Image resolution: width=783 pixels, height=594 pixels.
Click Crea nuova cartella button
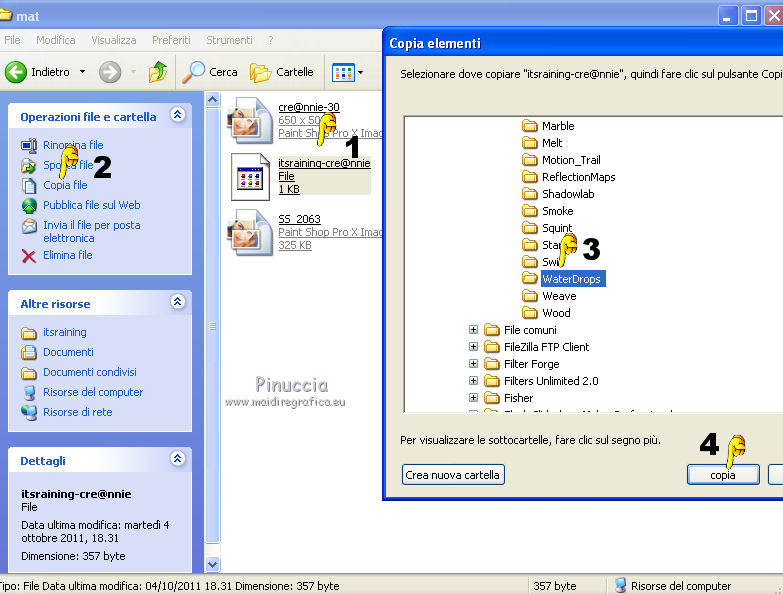(453, 475)
